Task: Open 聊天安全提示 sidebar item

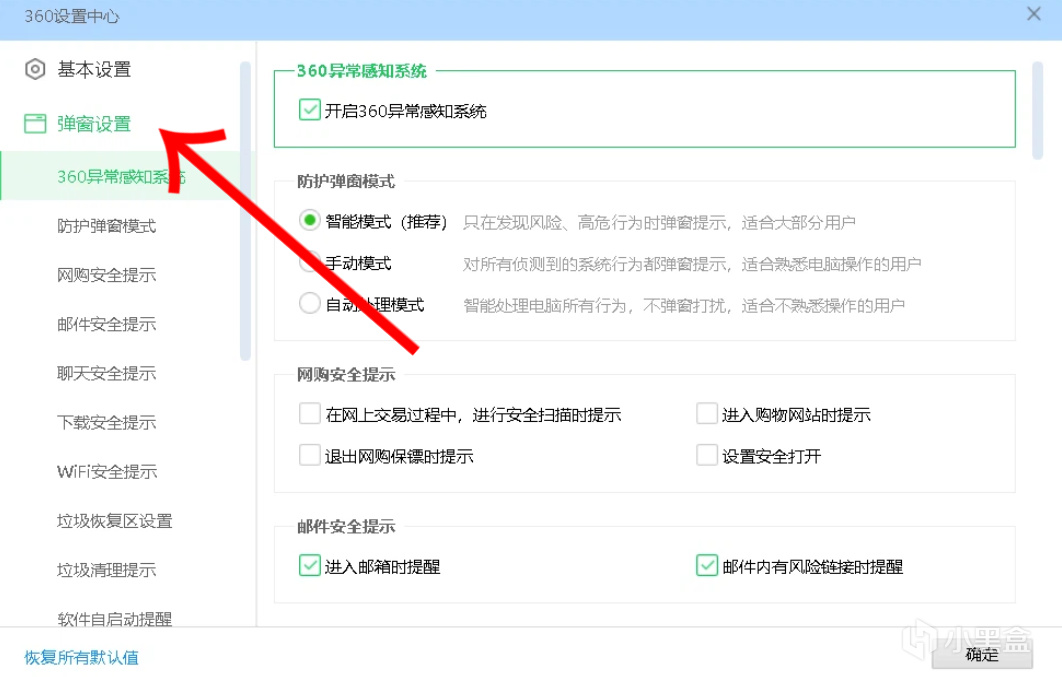Action: pyautogui.click(x=106, y=374)
